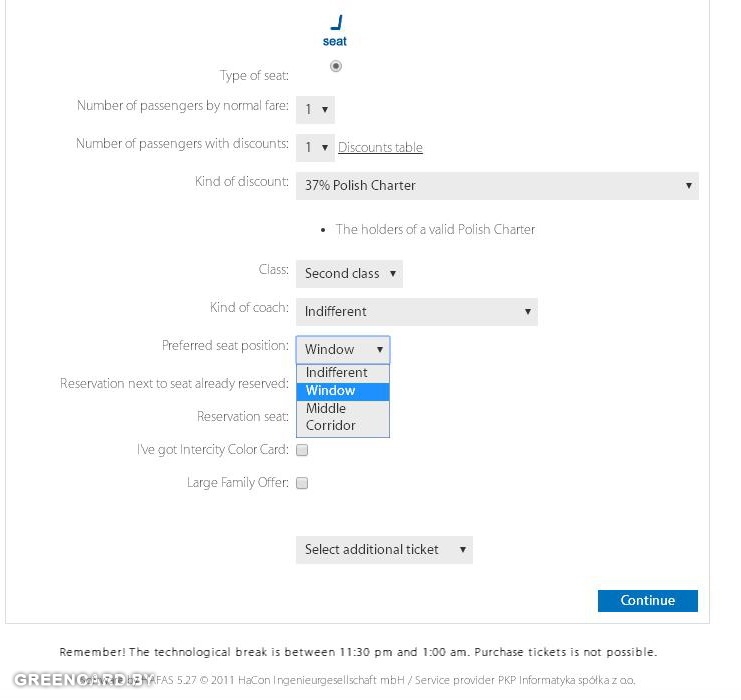Open the Discounts table link
The height and width of the screenshot is (700, 741).
(x=380, y=148)
